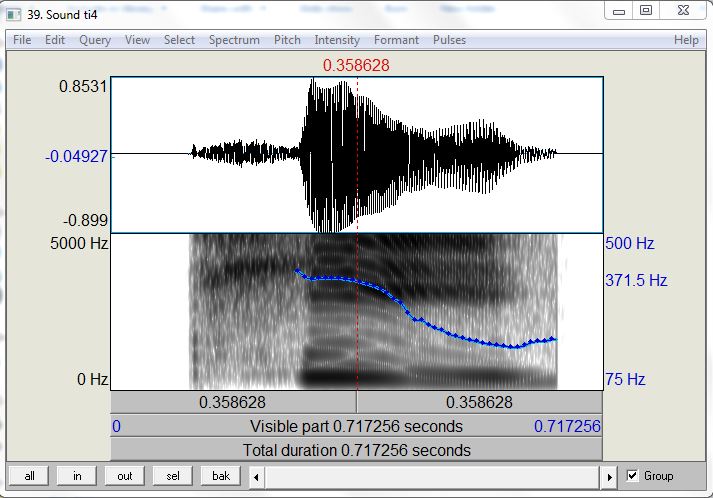Open the File menu
713x498 pixels.
[22, 40]
